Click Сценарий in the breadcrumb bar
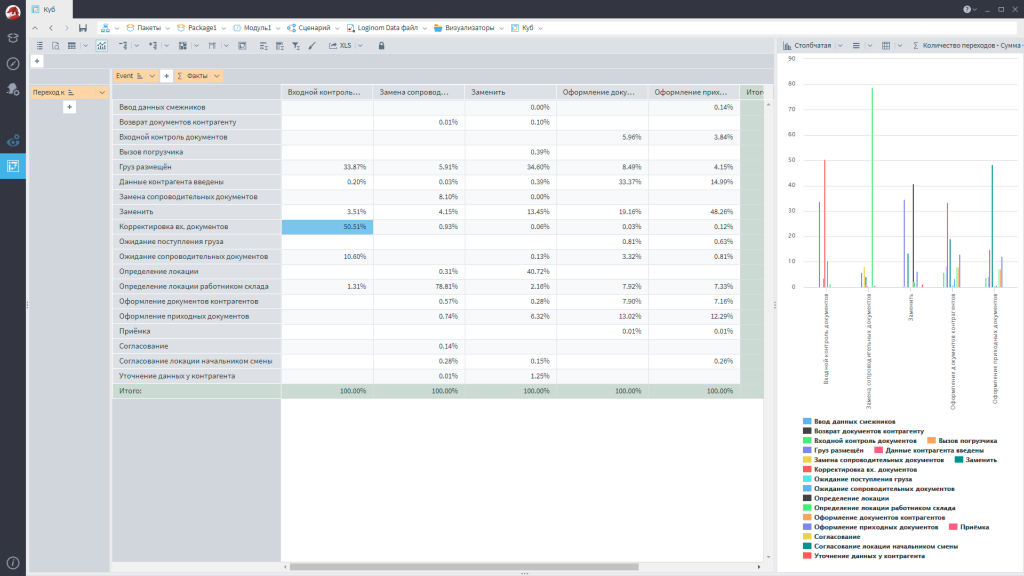This screenshot has height=576, width=1024. click(314, 28)
